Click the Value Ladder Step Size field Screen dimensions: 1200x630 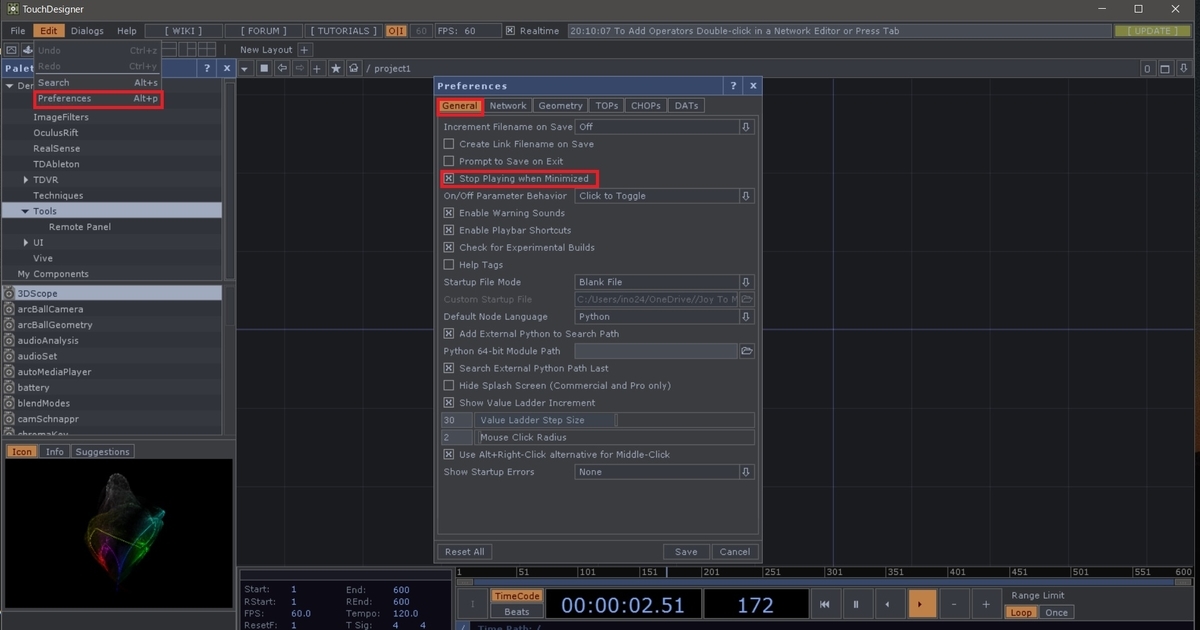click(615, 420)
